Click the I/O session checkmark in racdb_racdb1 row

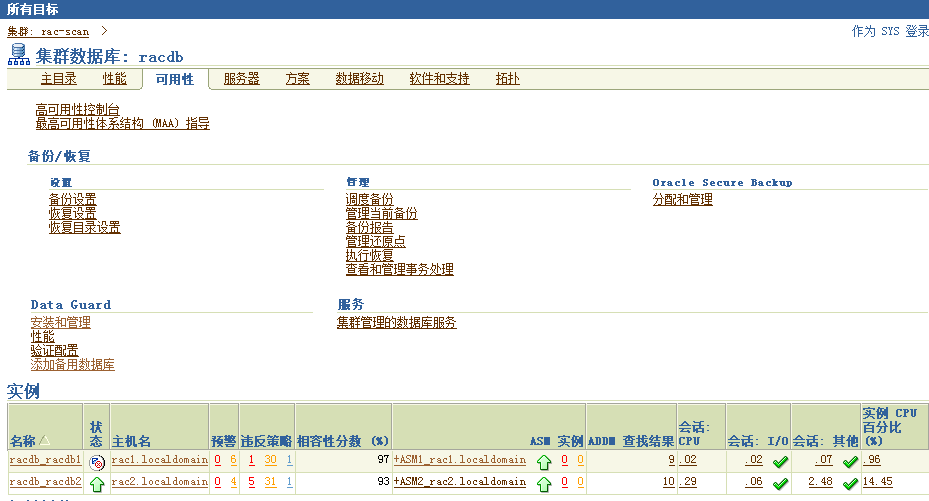[780, 462]
